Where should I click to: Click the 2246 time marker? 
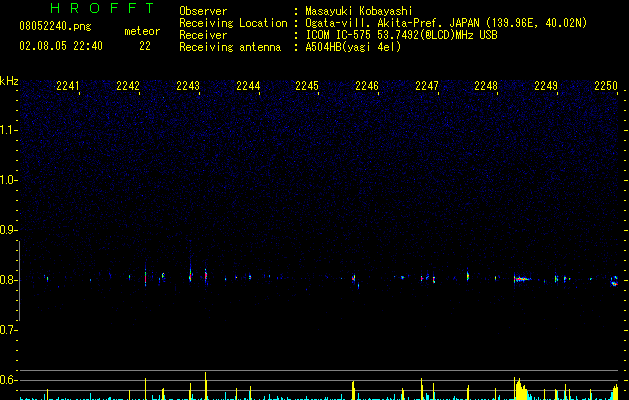point(367,86)
